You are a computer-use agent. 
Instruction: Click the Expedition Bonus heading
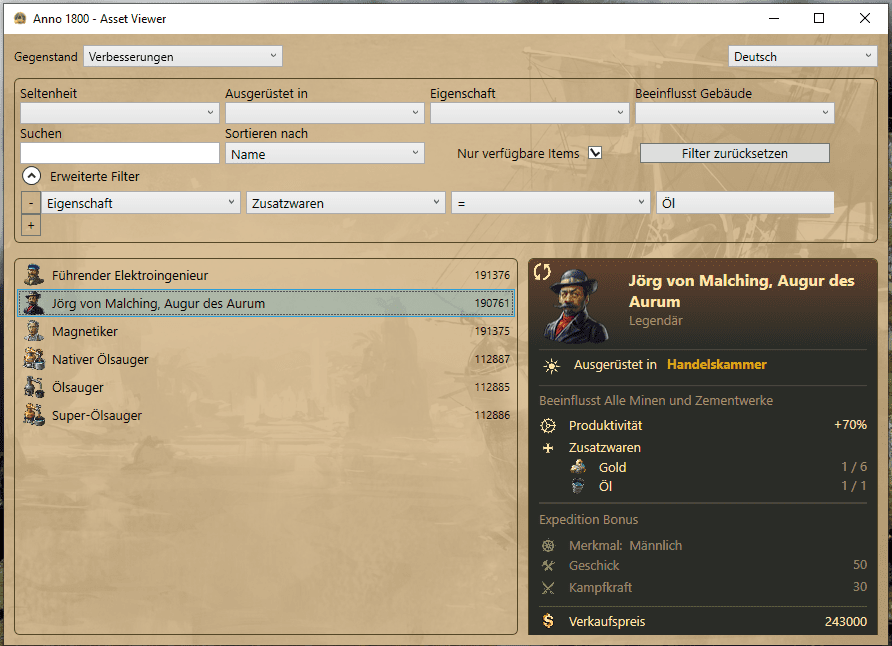pyautogui.click(x=588, y=520)
